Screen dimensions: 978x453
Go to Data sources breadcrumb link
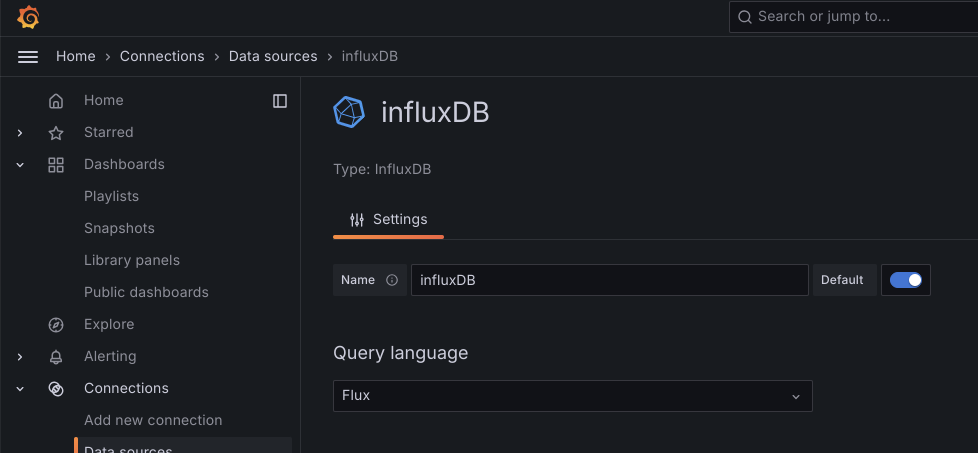point(273,57)
